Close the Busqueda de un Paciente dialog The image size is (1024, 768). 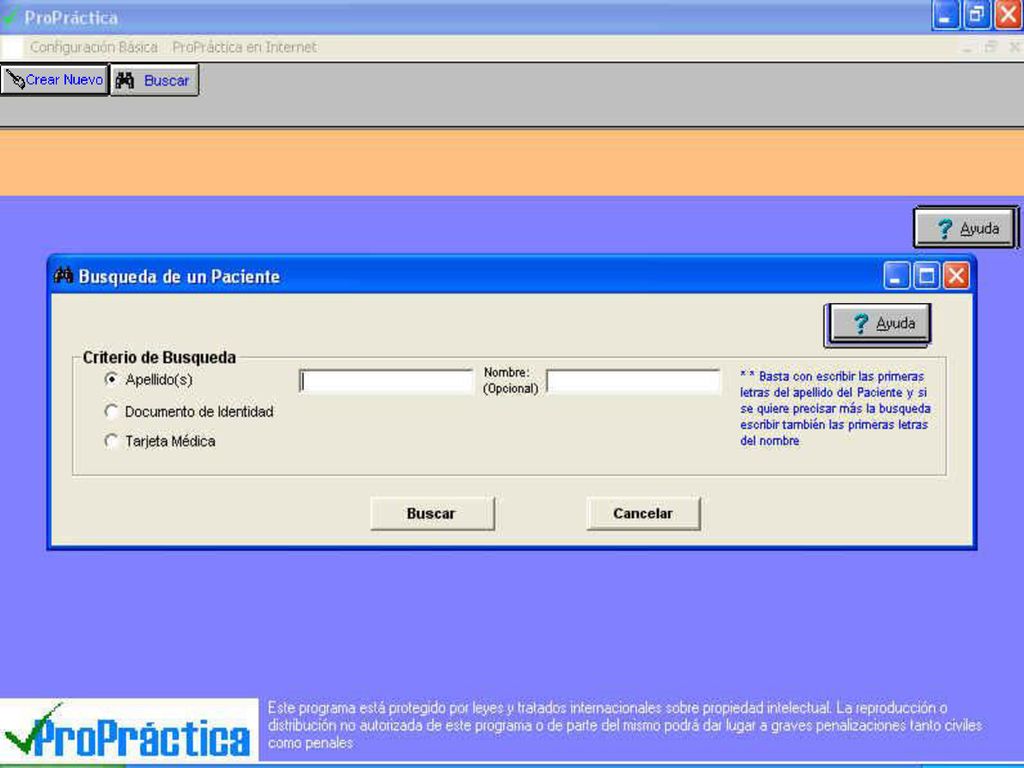[x=956, y=276]
